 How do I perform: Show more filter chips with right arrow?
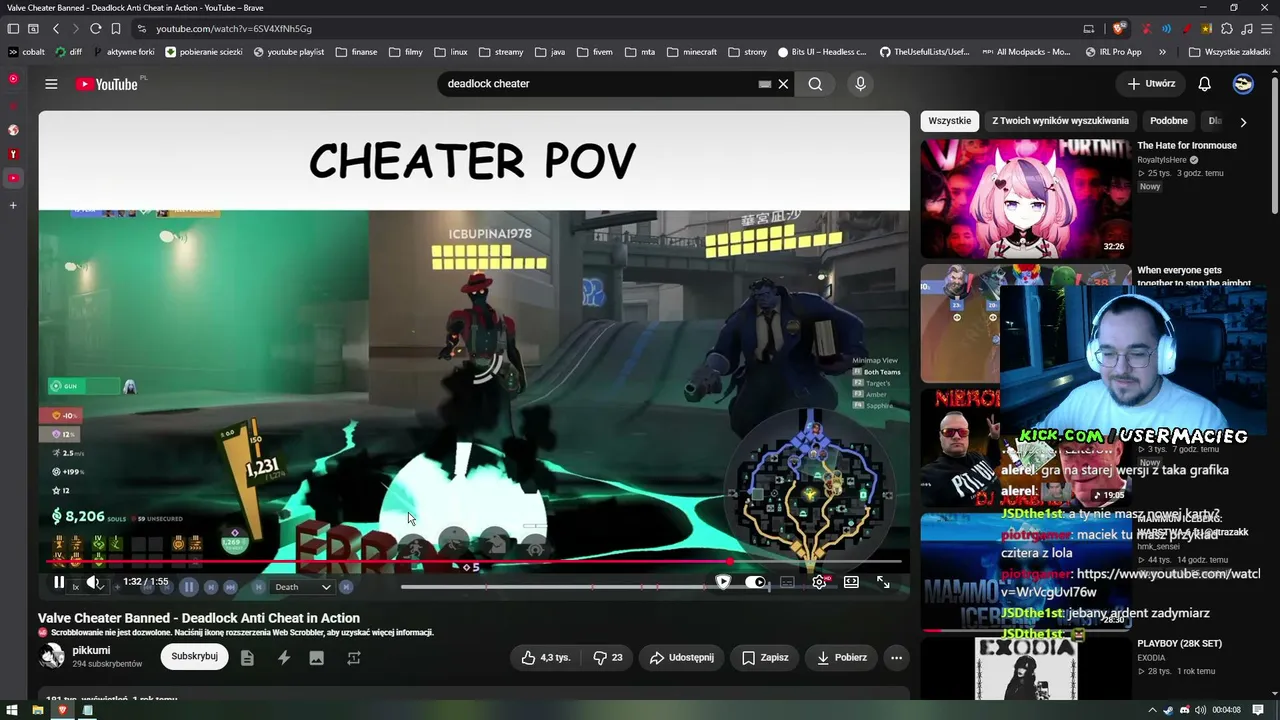tap(1243, 122)
